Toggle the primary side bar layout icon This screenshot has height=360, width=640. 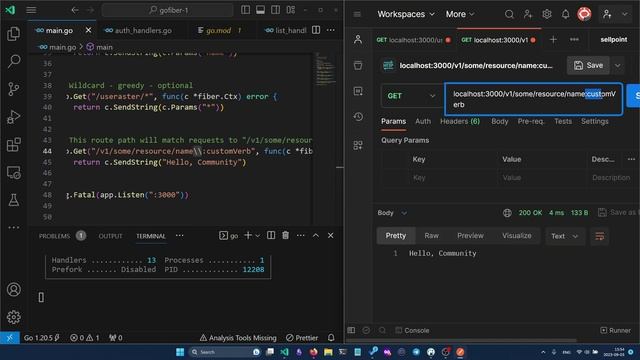click(245, 10)
